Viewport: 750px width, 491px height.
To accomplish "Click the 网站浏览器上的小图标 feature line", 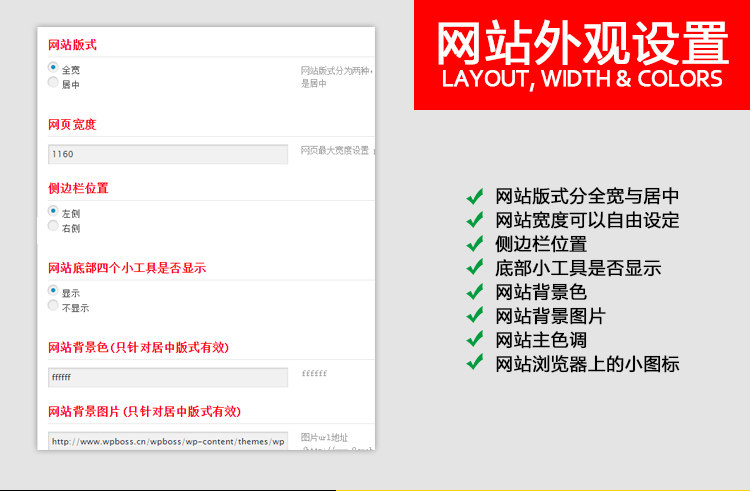I will pyautogui.click(x=587, y=364).
